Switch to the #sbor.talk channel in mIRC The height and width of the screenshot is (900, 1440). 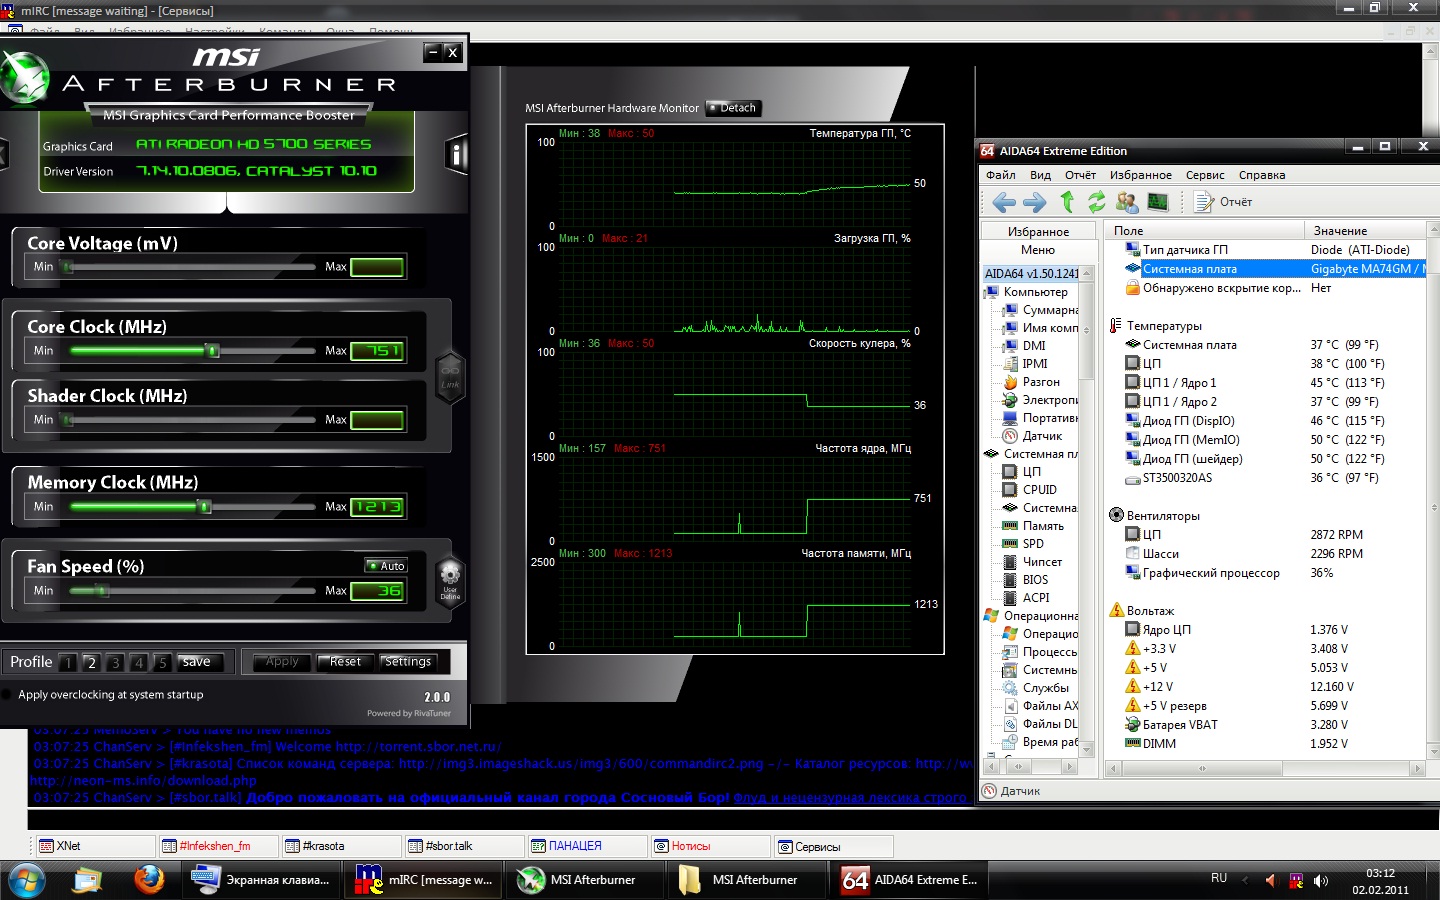point(463,846)
